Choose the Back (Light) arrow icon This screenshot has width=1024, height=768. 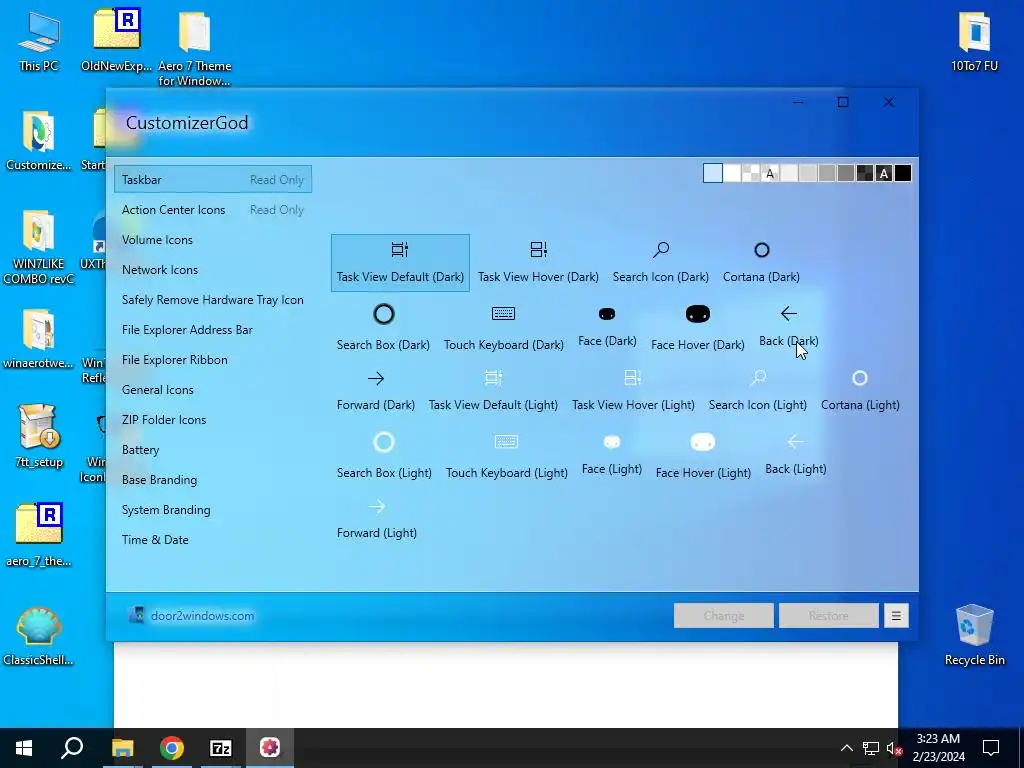[x=795, y=455]
